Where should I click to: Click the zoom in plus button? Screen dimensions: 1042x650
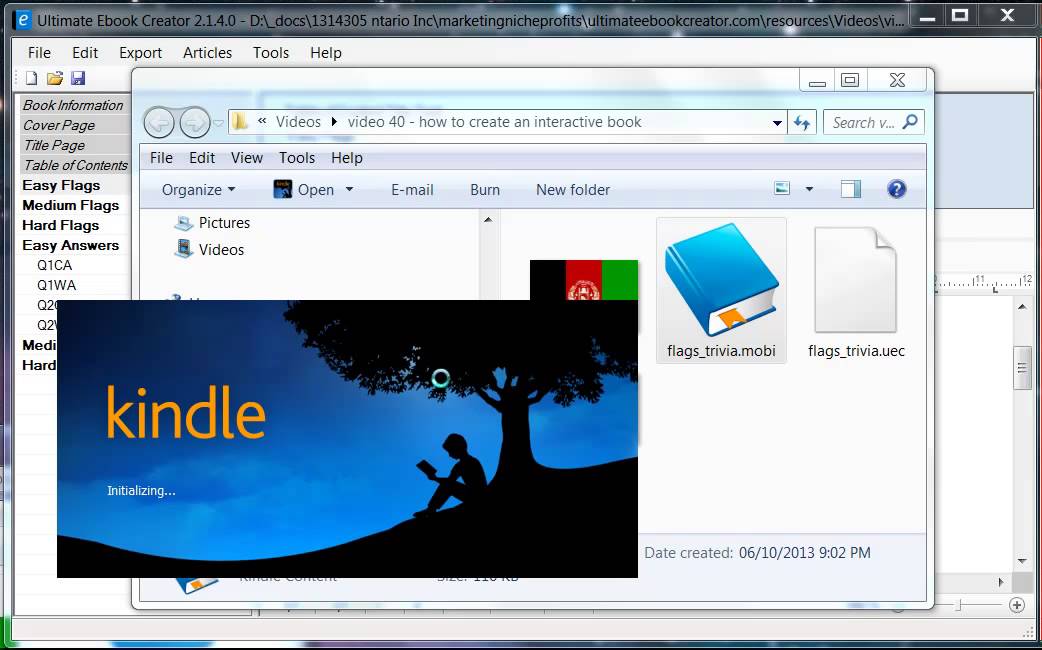tap(1016, 605)
